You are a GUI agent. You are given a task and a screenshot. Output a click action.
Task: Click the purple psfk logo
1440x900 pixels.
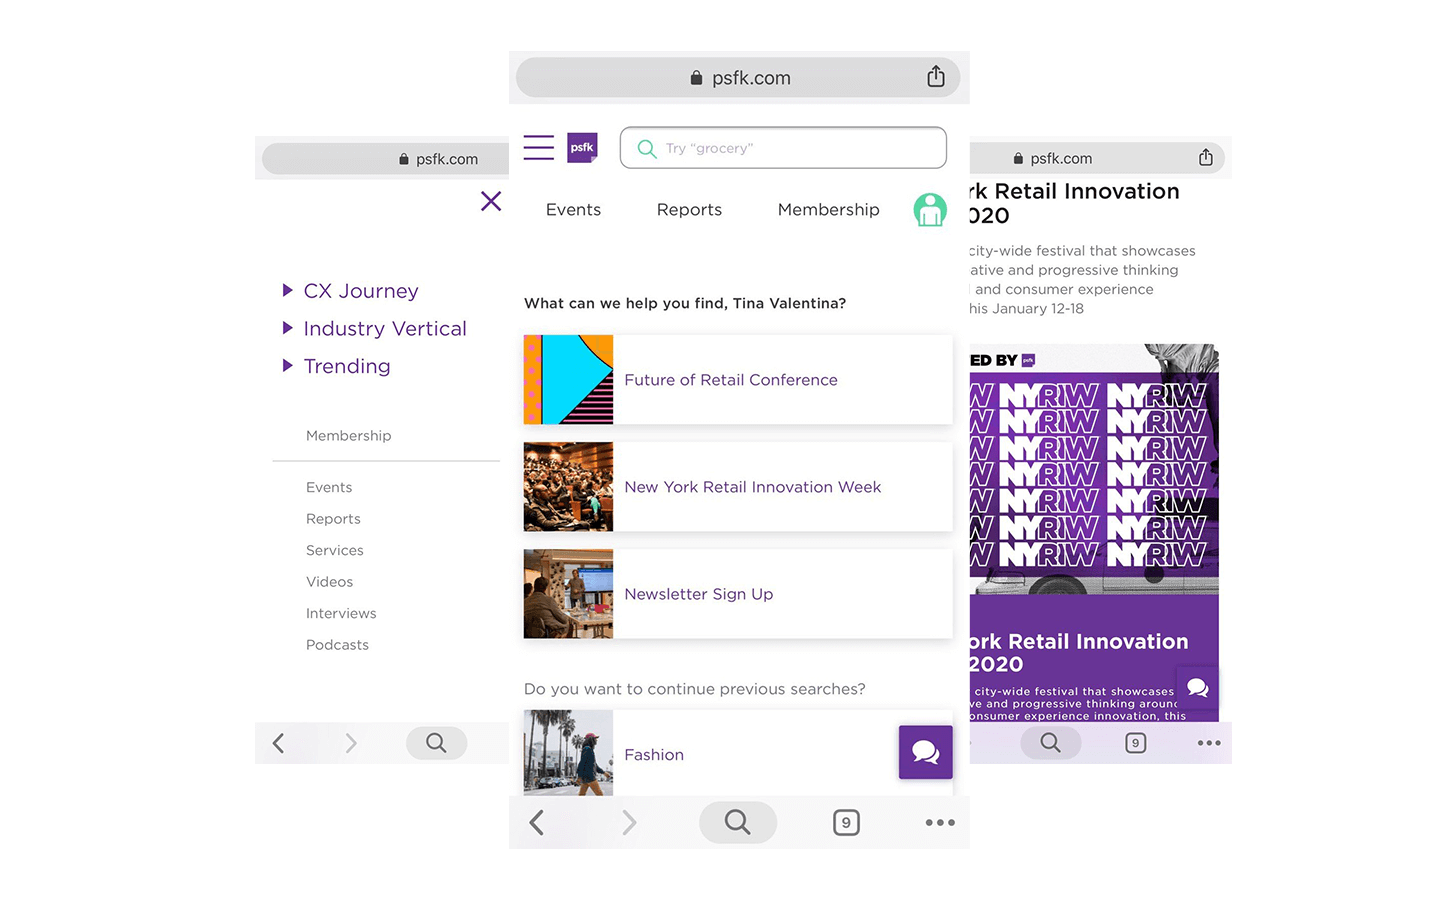click(x=582, y=148)
